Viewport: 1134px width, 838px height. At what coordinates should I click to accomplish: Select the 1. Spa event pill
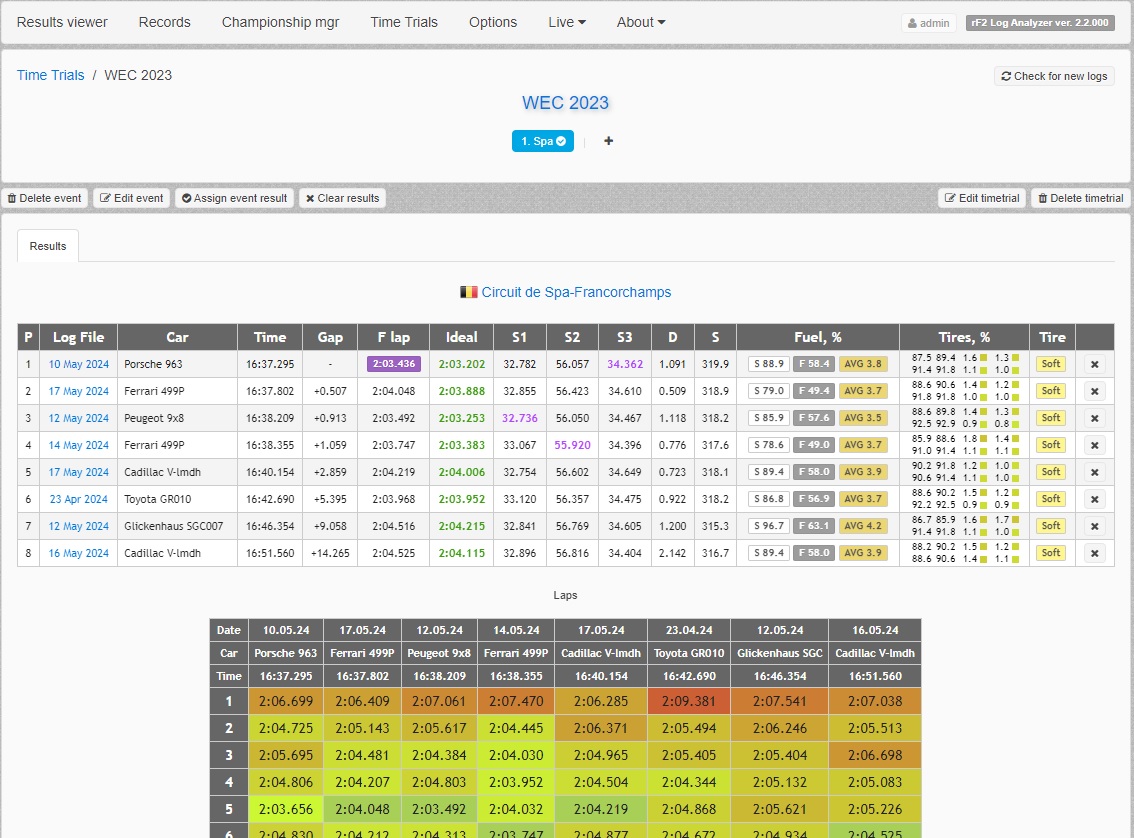pos(543,141)
